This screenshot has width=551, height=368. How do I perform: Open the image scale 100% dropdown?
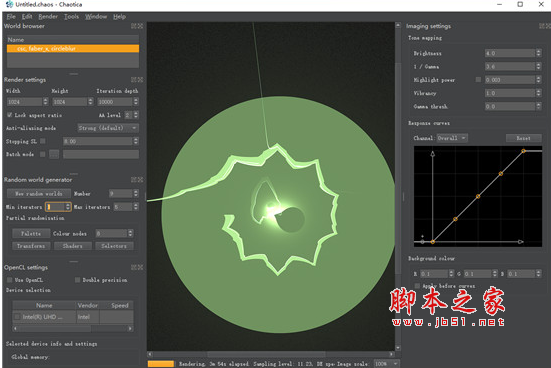click(x=386, y=364)
